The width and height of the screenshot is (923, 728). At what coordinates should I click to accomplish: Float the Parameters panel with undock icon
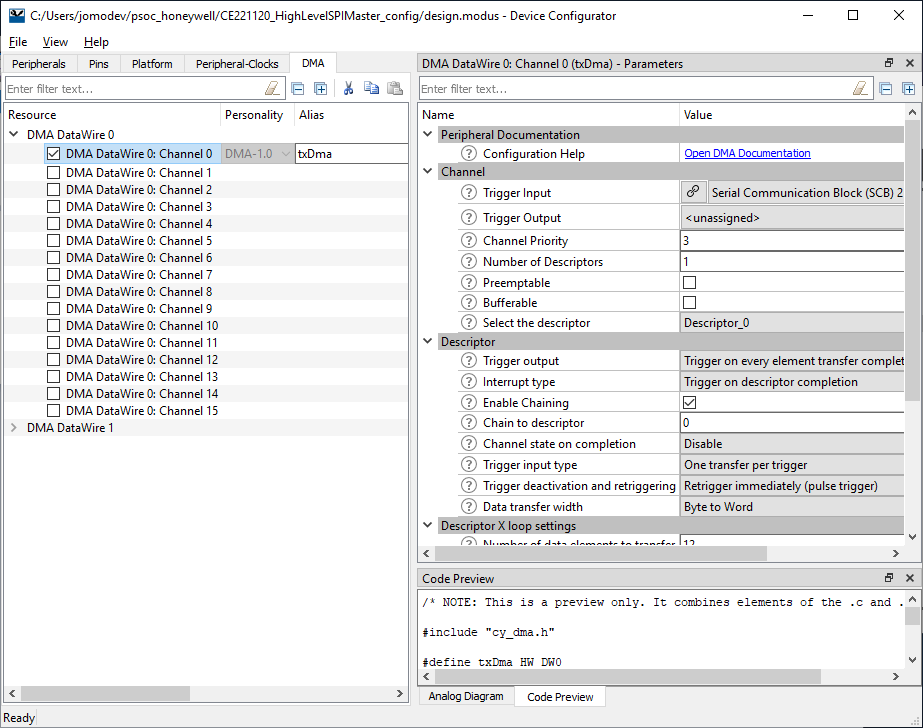[889, 63]
